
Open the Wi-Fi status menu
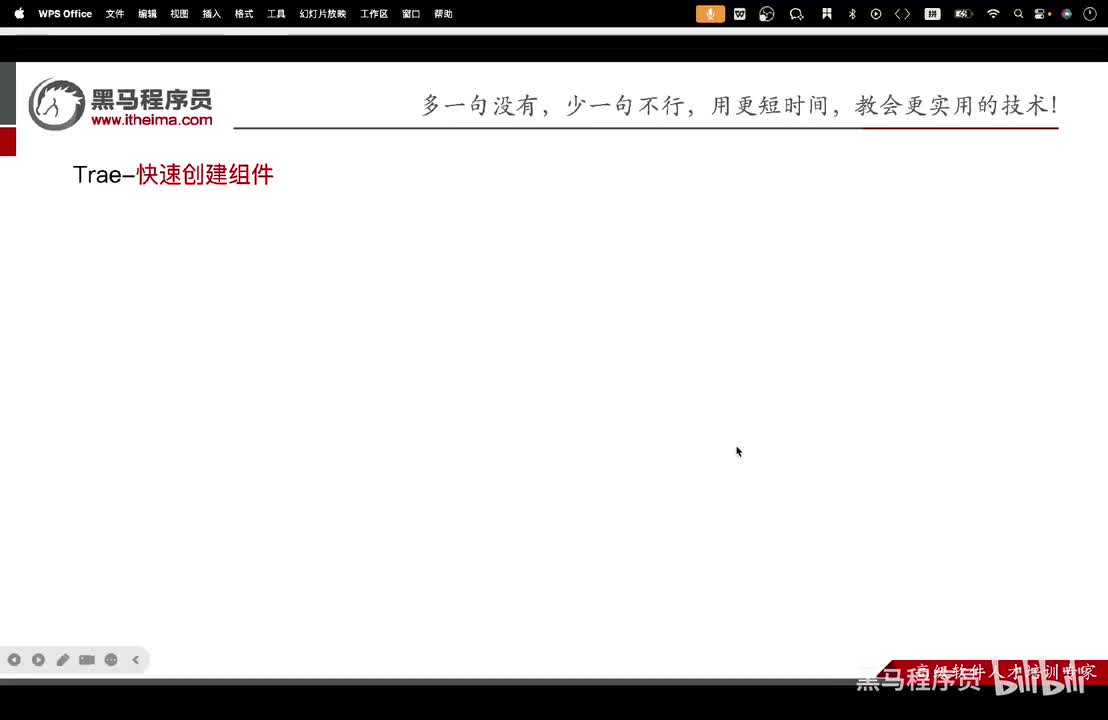[993, 13]
